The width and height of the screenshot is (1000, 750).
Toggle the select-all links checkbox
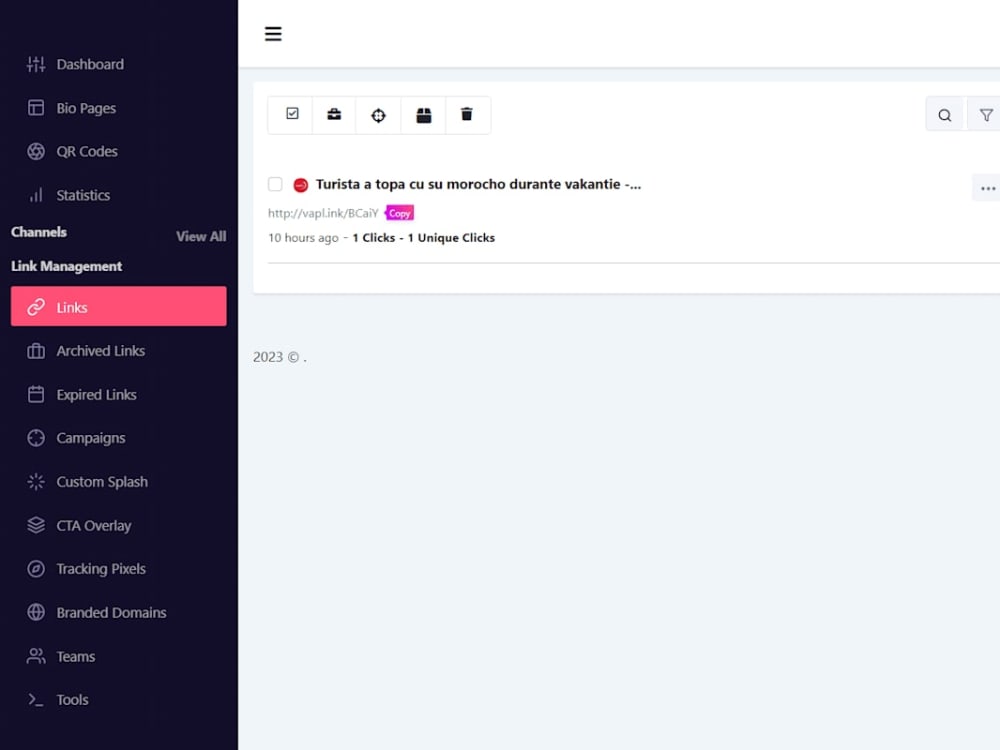click(289, 114)
